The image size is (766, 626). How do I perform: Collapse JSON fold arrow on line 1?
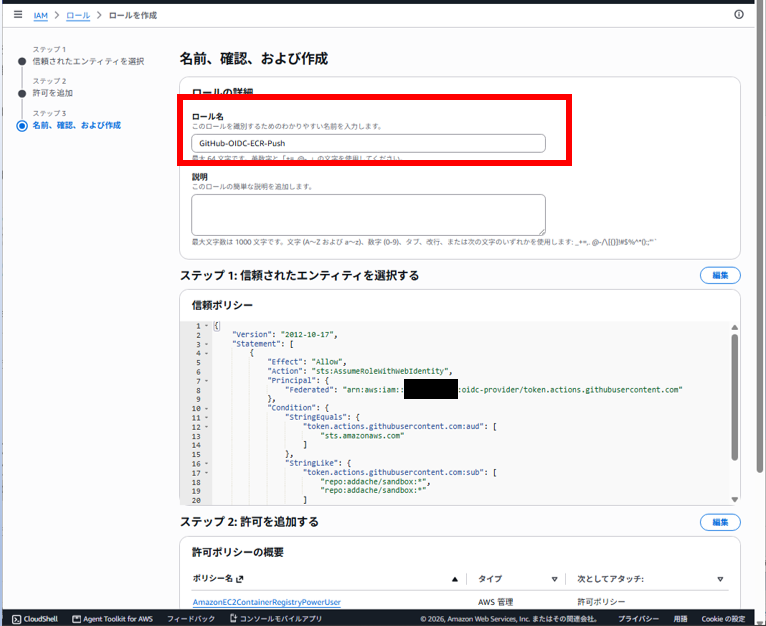[x=207, y=326]
